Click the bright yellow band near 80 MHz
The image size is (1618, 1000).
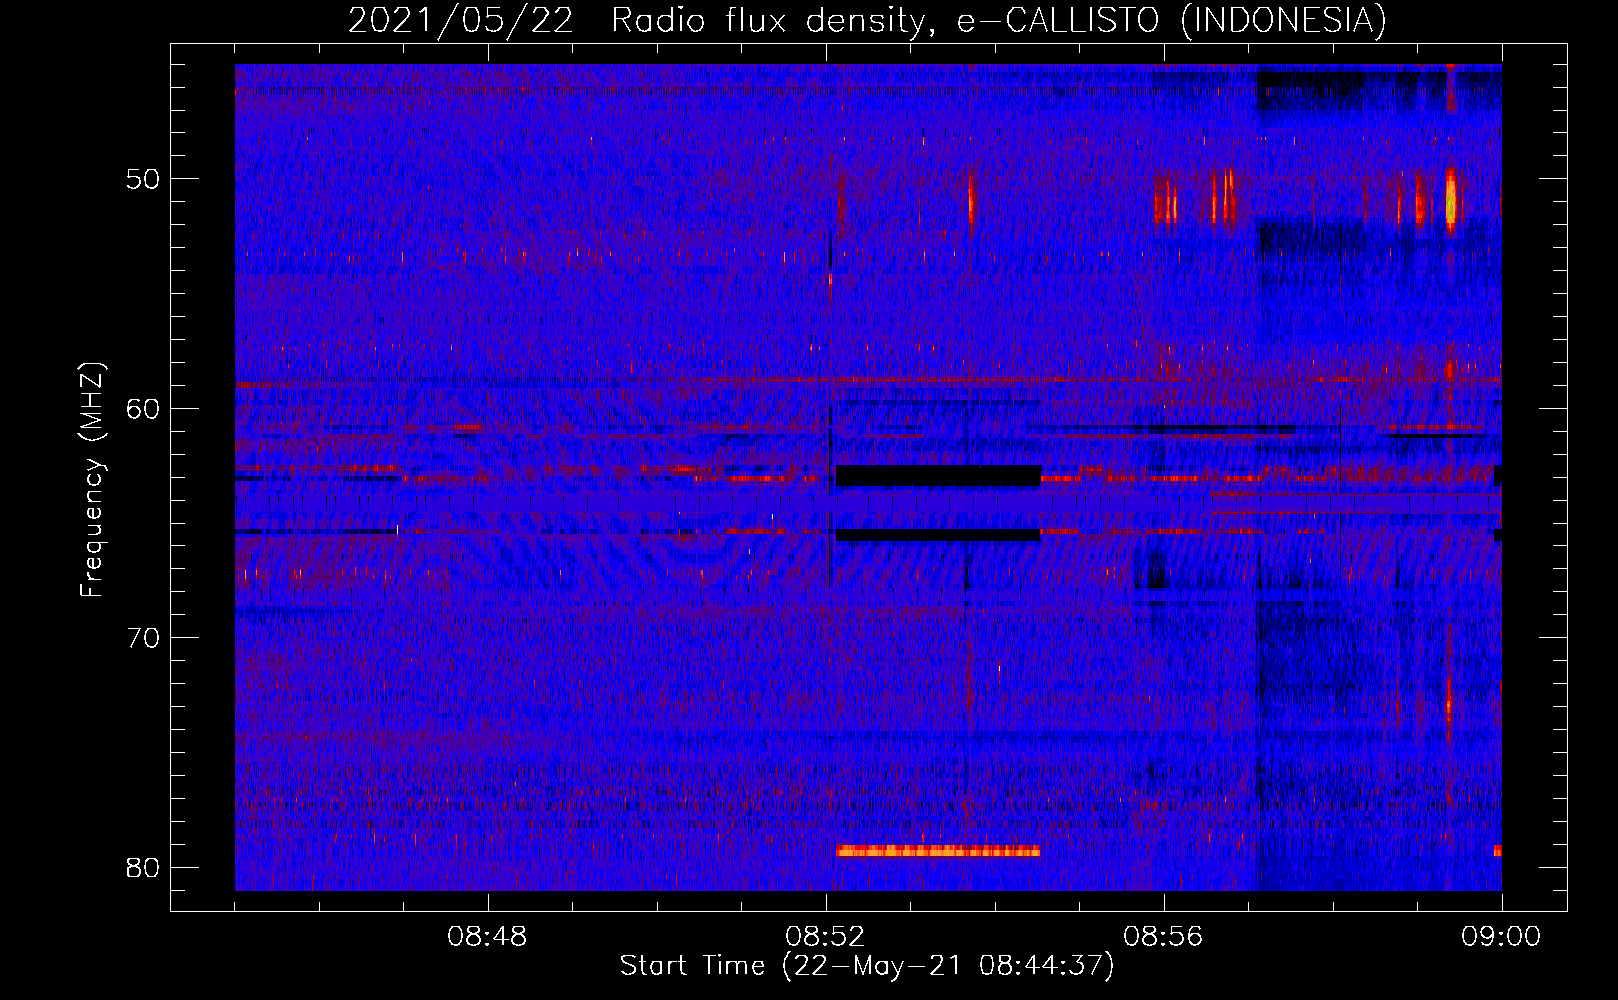point(938,851)
